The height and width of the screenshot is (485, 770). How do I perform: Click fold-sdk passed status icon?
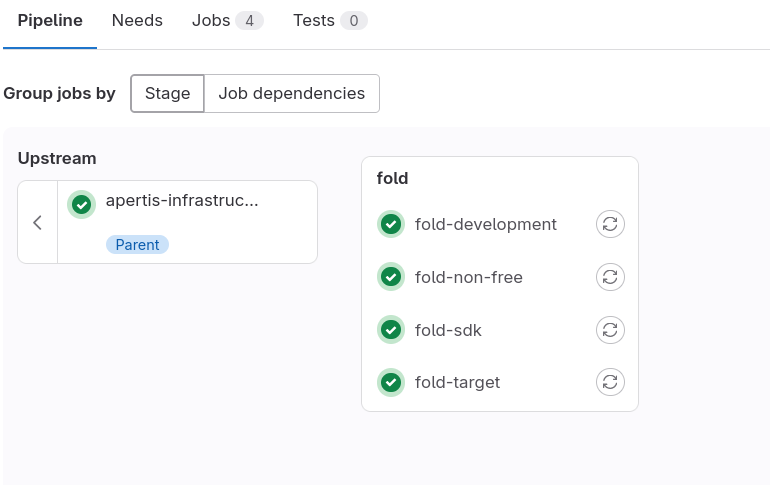pos(391,330)
